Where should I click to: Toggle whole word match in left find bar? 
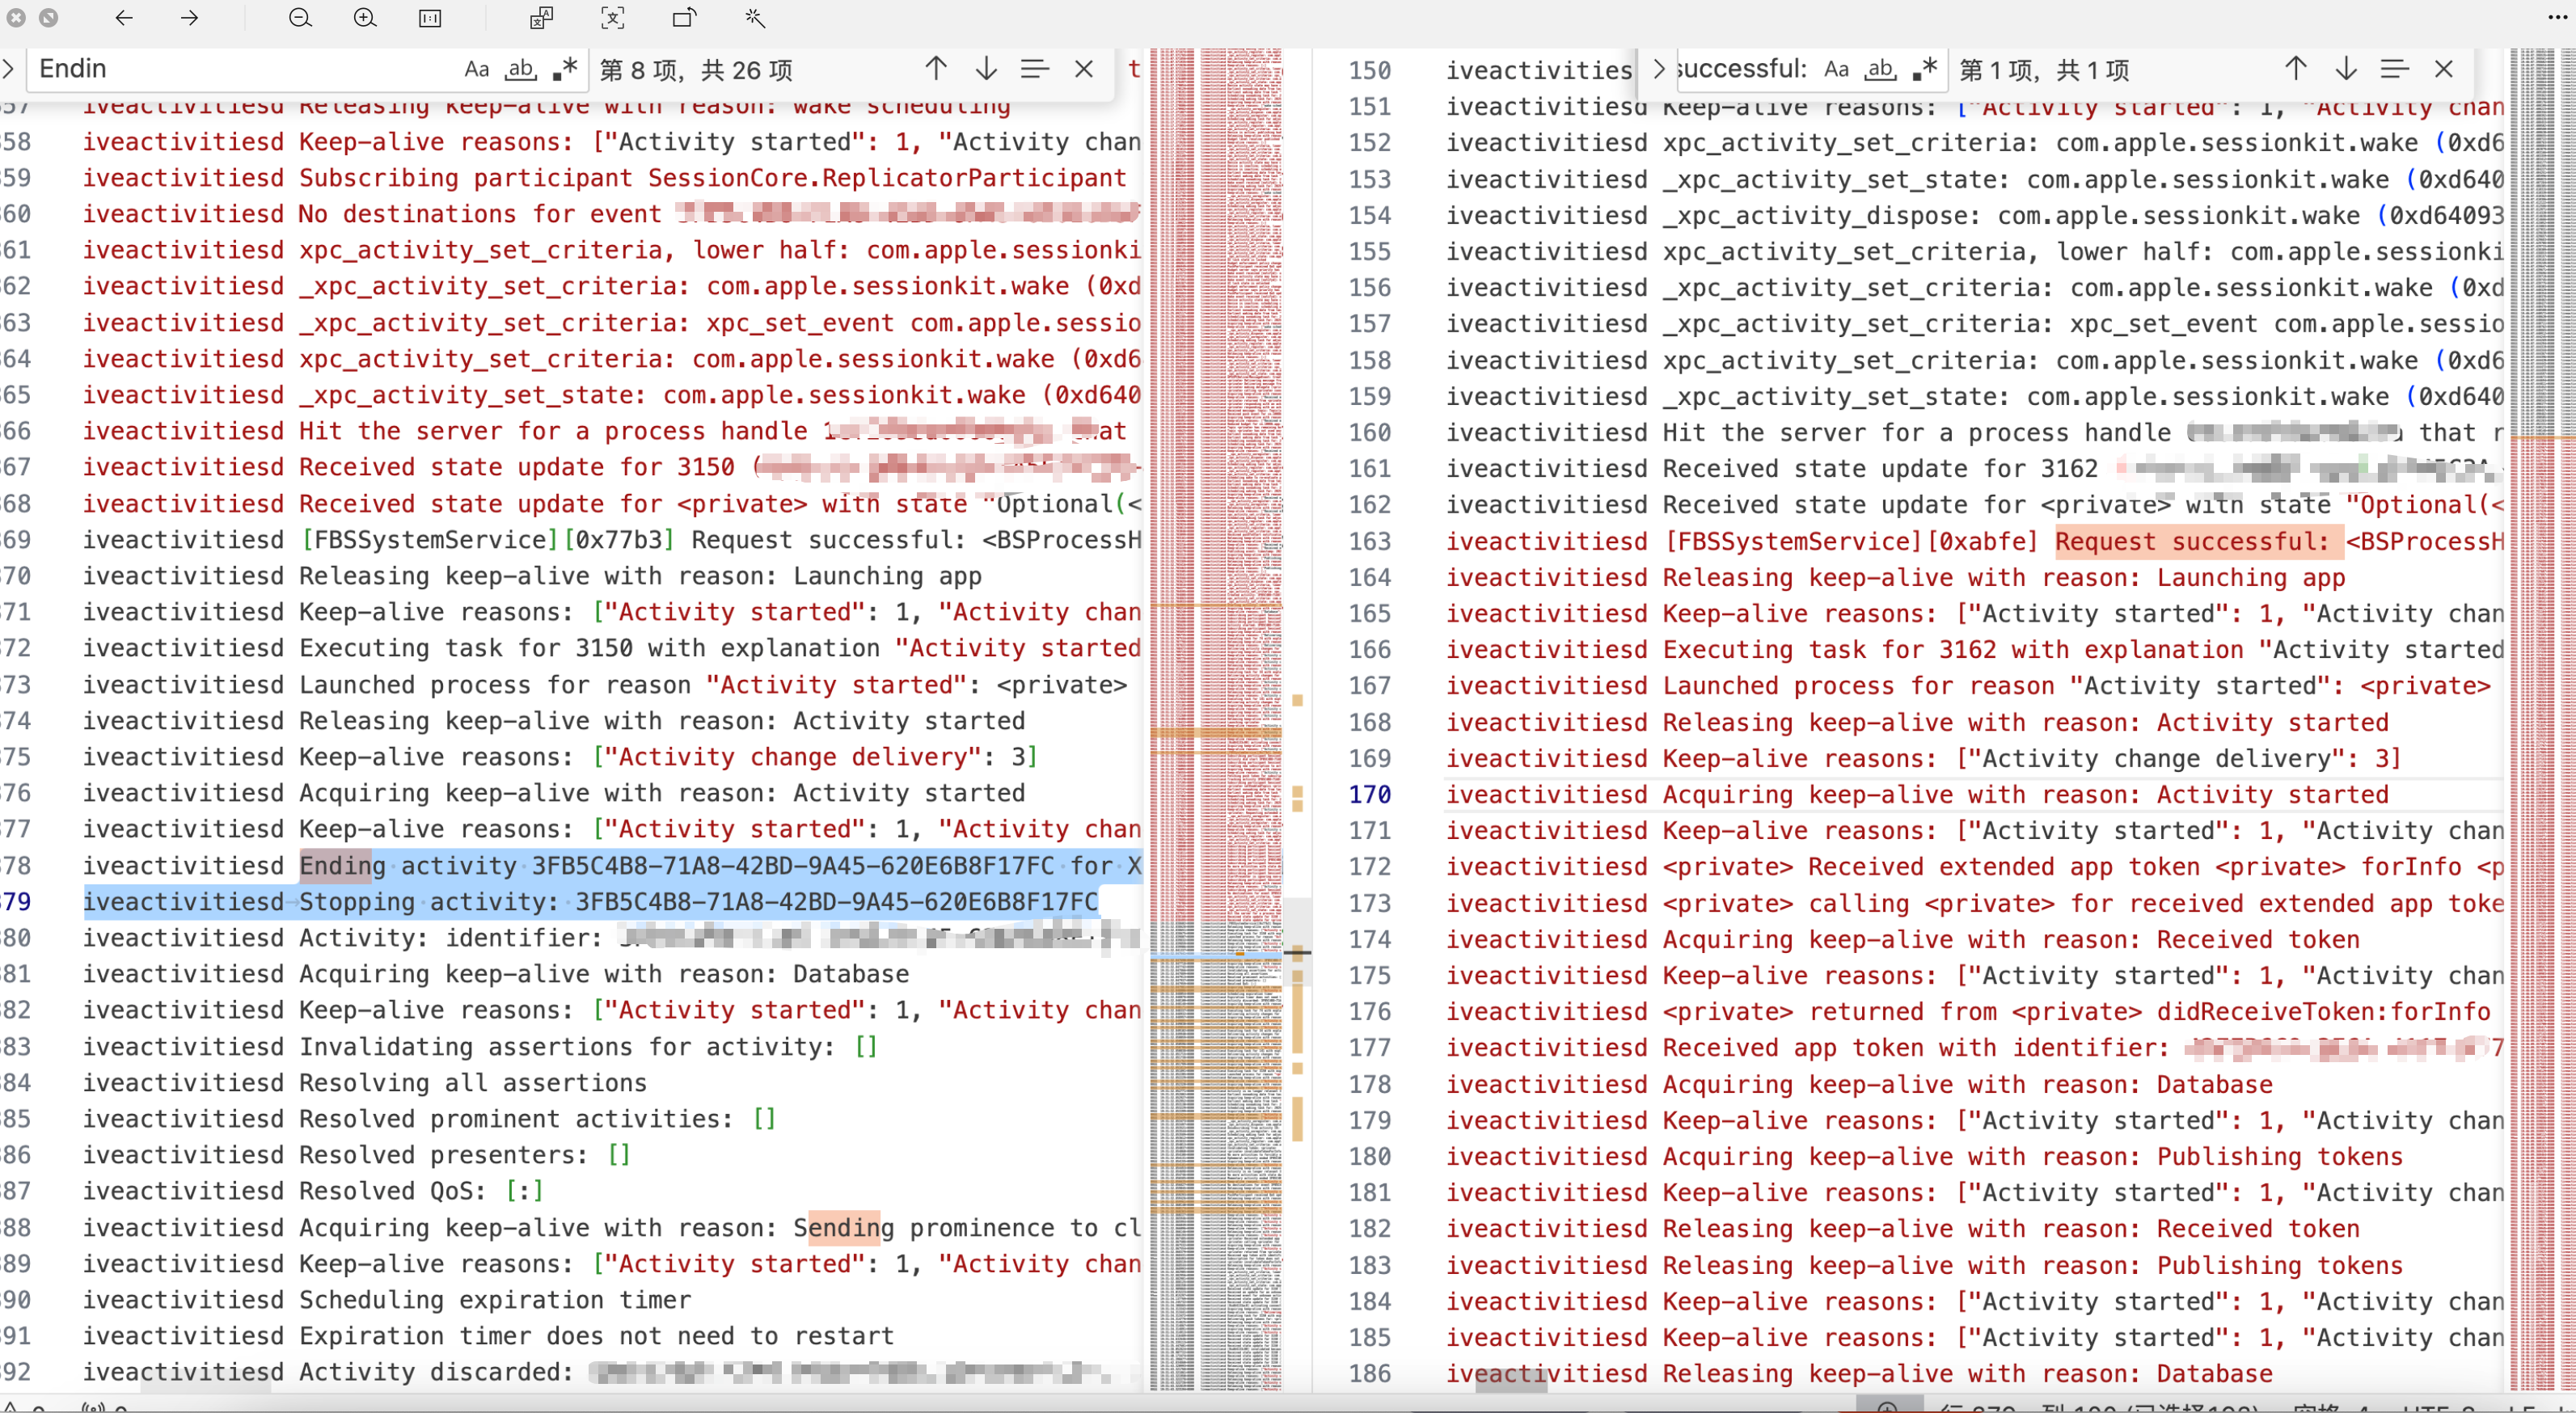[520, 69]
